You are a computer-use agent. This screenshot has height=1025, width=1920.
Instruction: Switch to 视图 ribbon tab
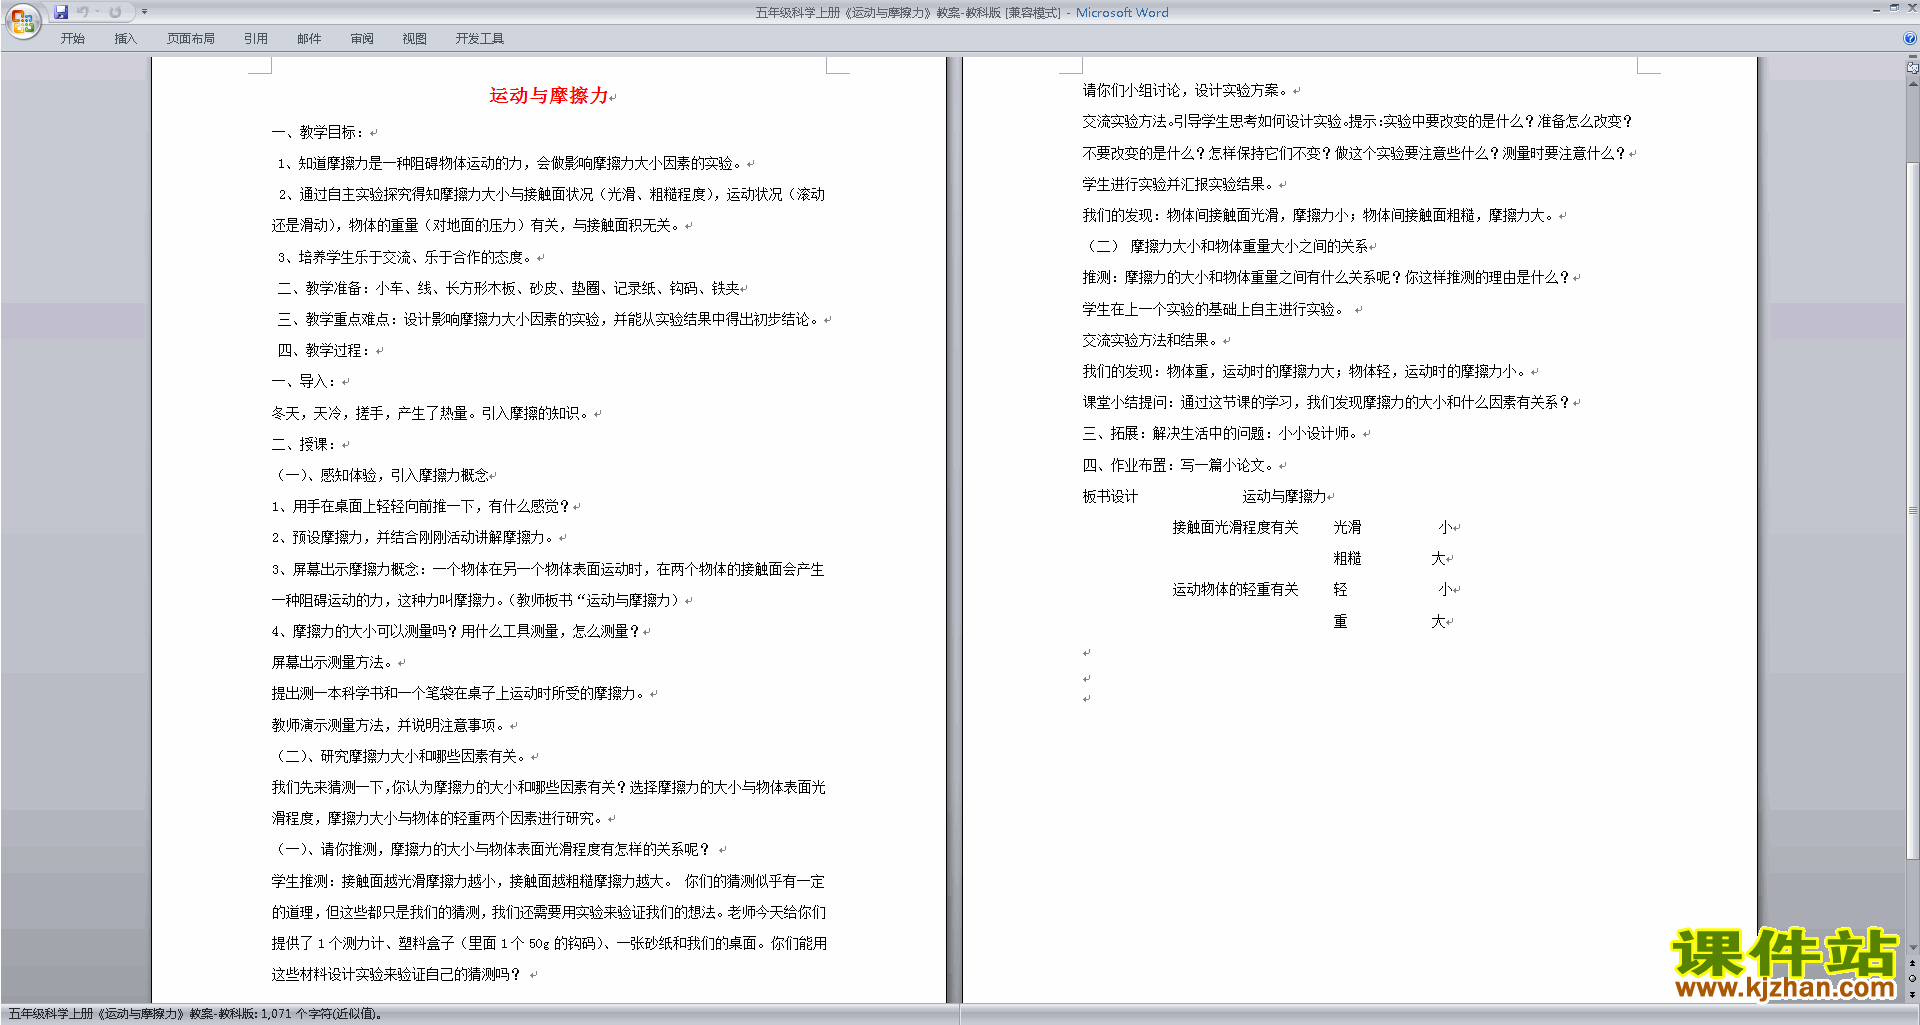415,38
